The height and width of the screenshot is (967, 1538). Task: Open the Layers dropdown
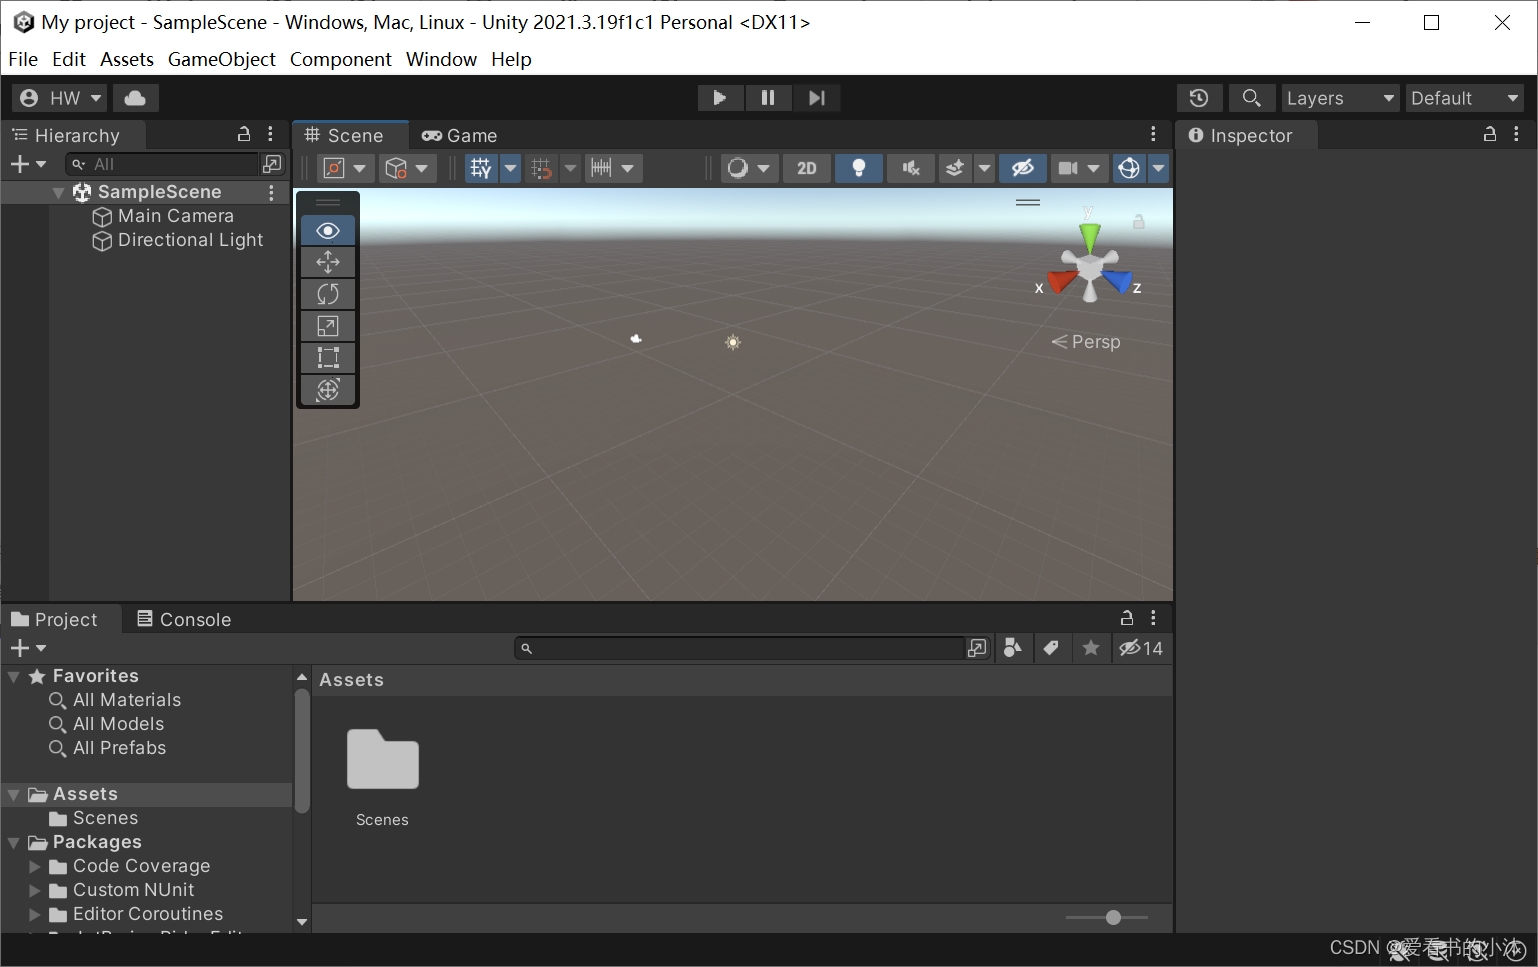(x=1340, y=98)
